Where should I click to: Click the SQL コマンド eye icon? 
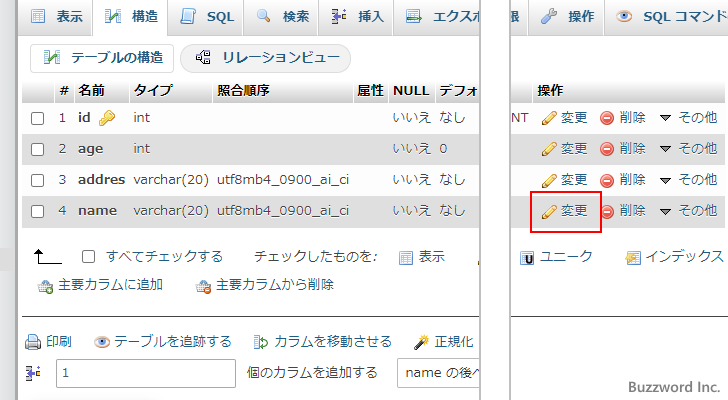pos(624,17)
